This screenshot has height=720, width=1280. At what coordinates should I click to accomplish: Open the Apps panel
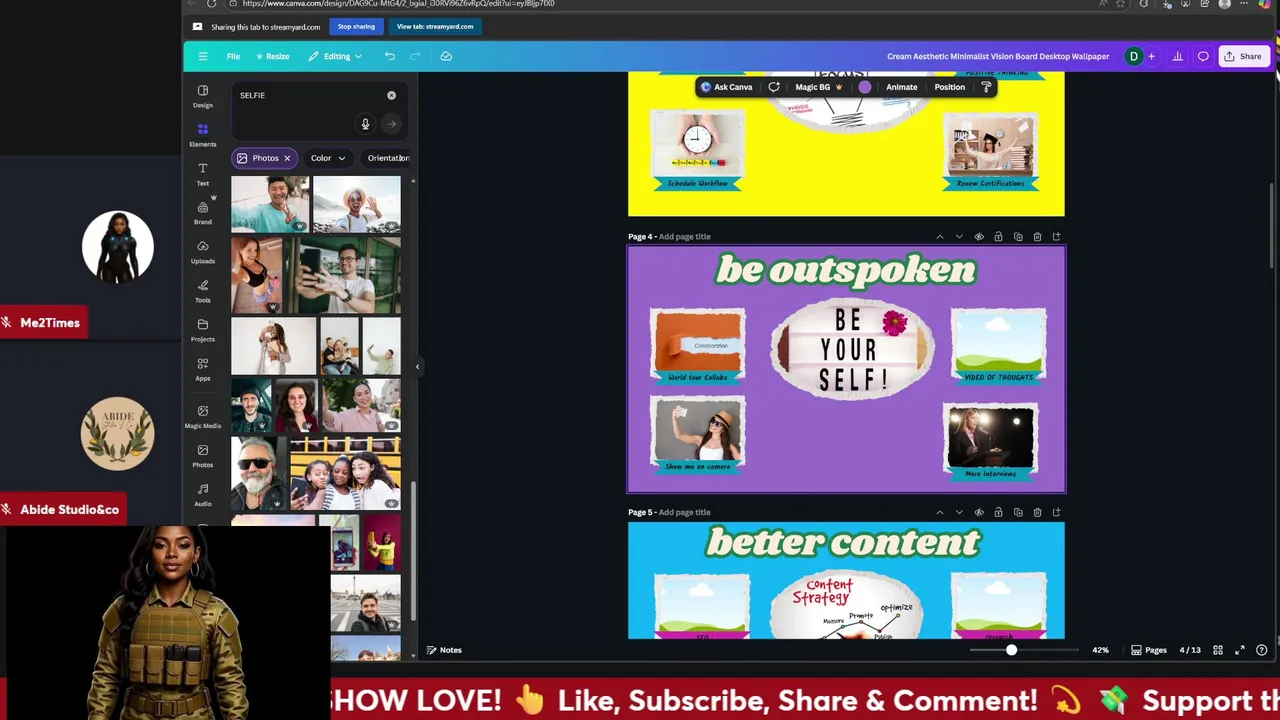coord(203,369)
